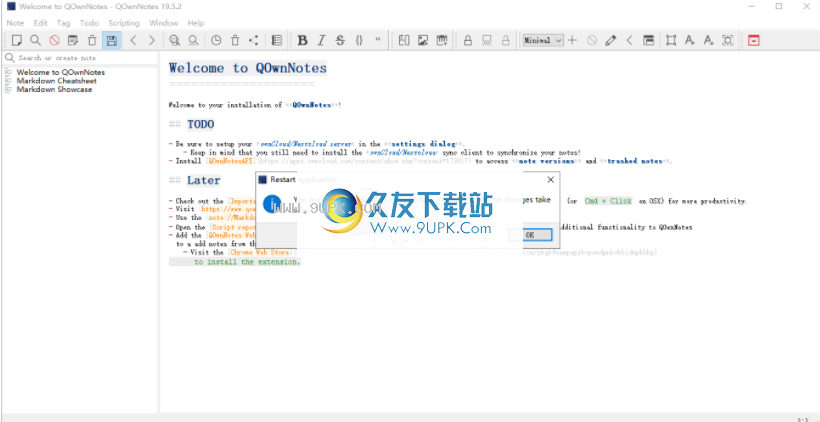Select Markdown Cheatsheet note
This screenshot has height=422, width=820.
coord(56,81)
